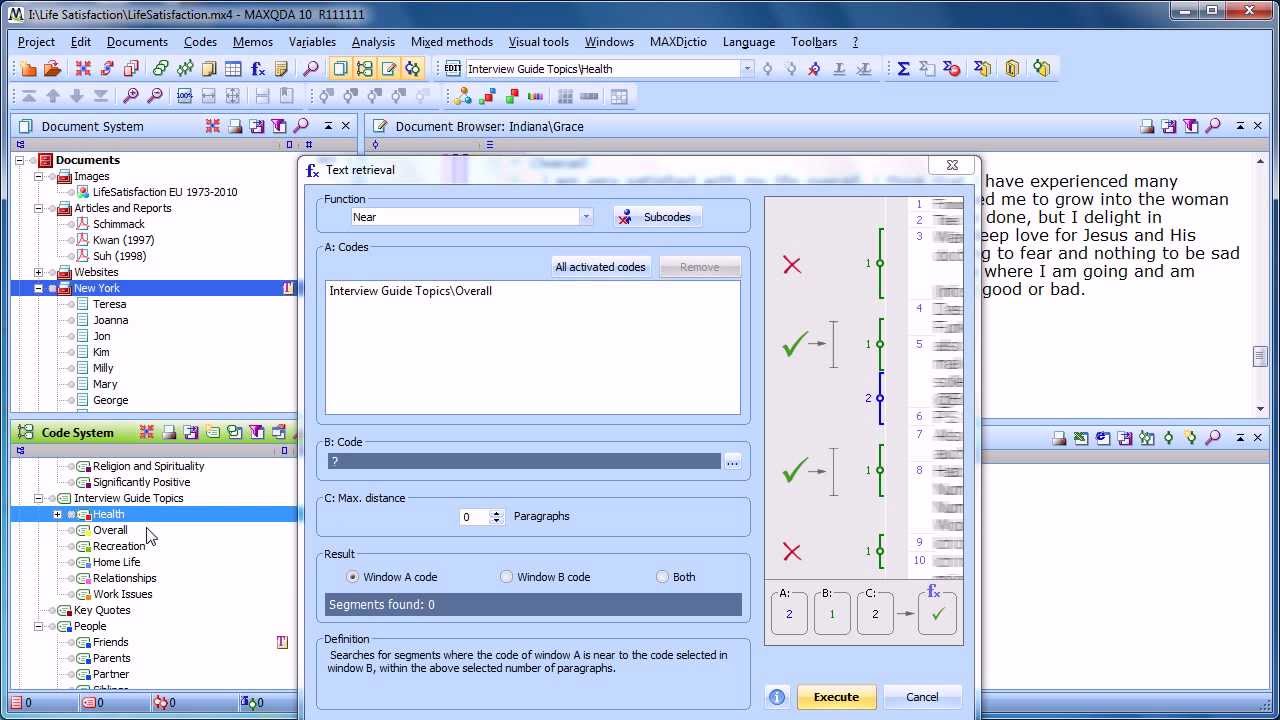Click the B: Code input field
Screen dimensions: 1280x720
524,461
